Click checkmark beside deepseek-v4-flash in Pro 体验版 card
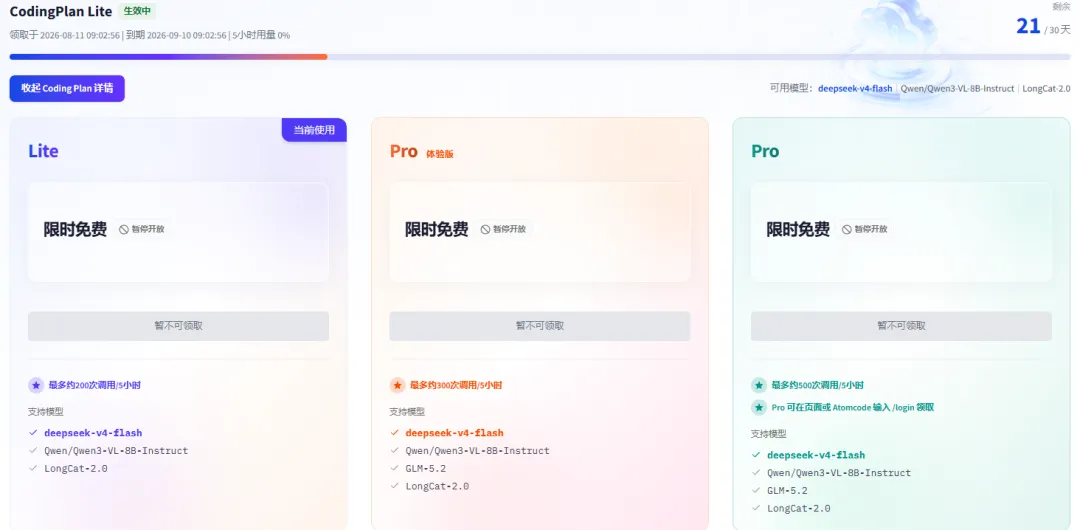Screen dimensions: 1080x530 pyautogui.click(x=395, y=433)
